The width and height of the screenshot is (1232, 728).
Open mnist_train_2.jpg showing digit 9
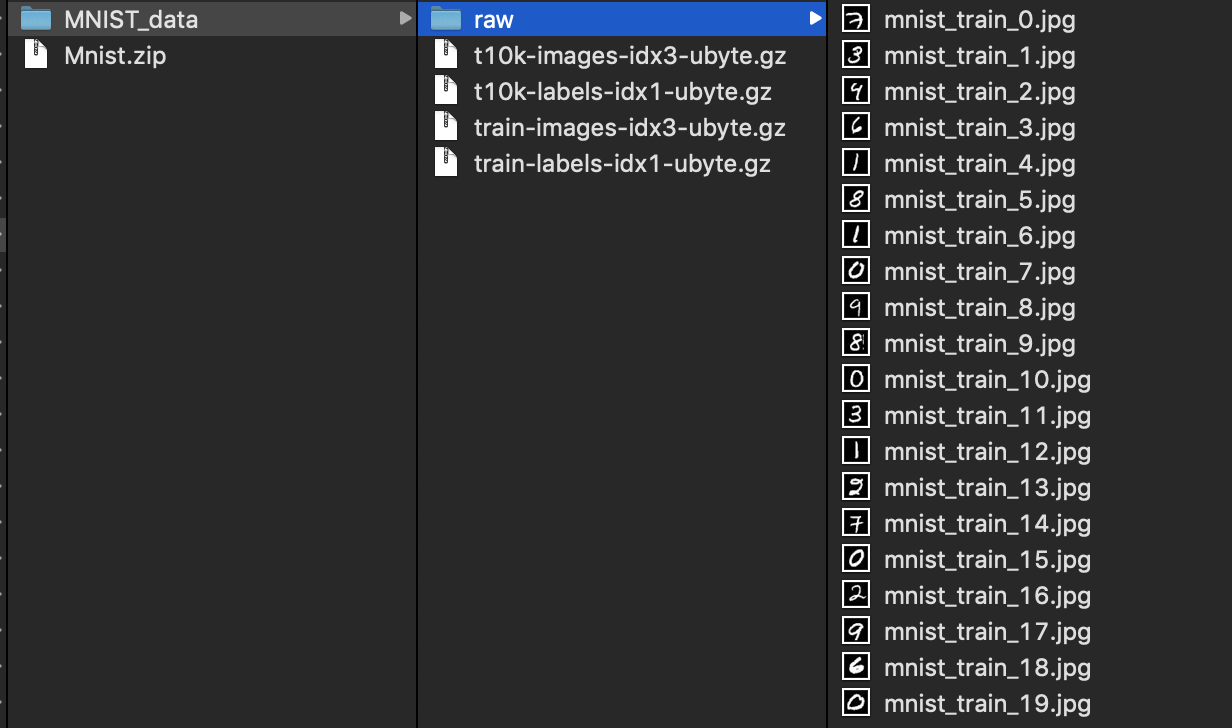979,91
